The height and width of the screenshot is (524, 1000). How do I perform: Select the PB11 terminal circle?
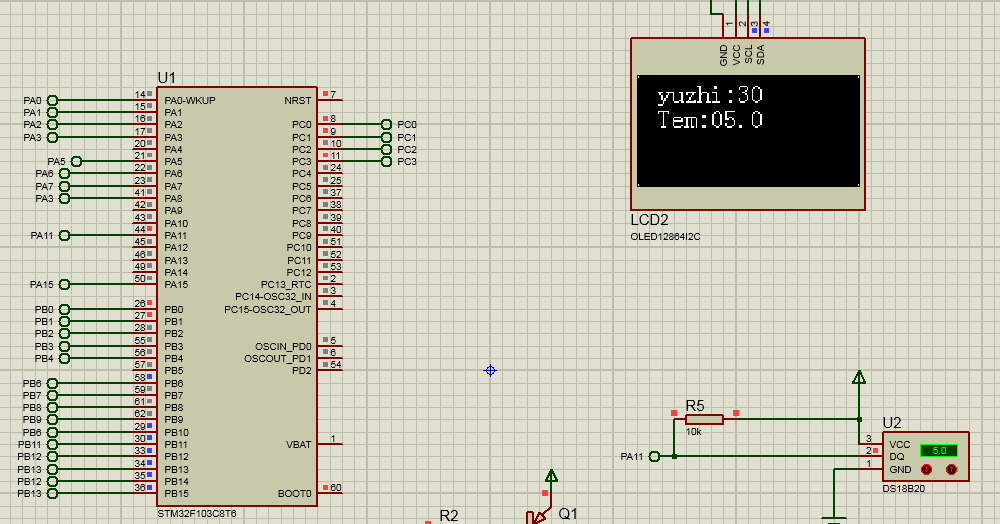pos(52,444)
